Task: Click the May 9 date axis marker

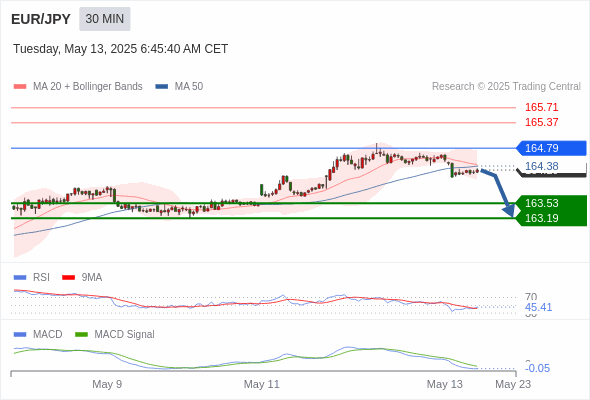Action: (107, 384)
